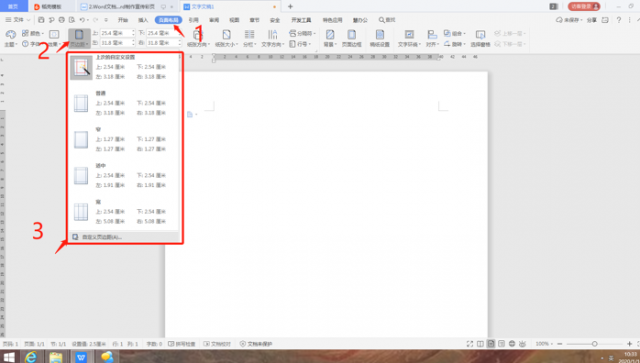Switch to web layout view in status bar
The width and height of the screenshot is (640, 363).
pyautogui.click(x=512, y=344)
